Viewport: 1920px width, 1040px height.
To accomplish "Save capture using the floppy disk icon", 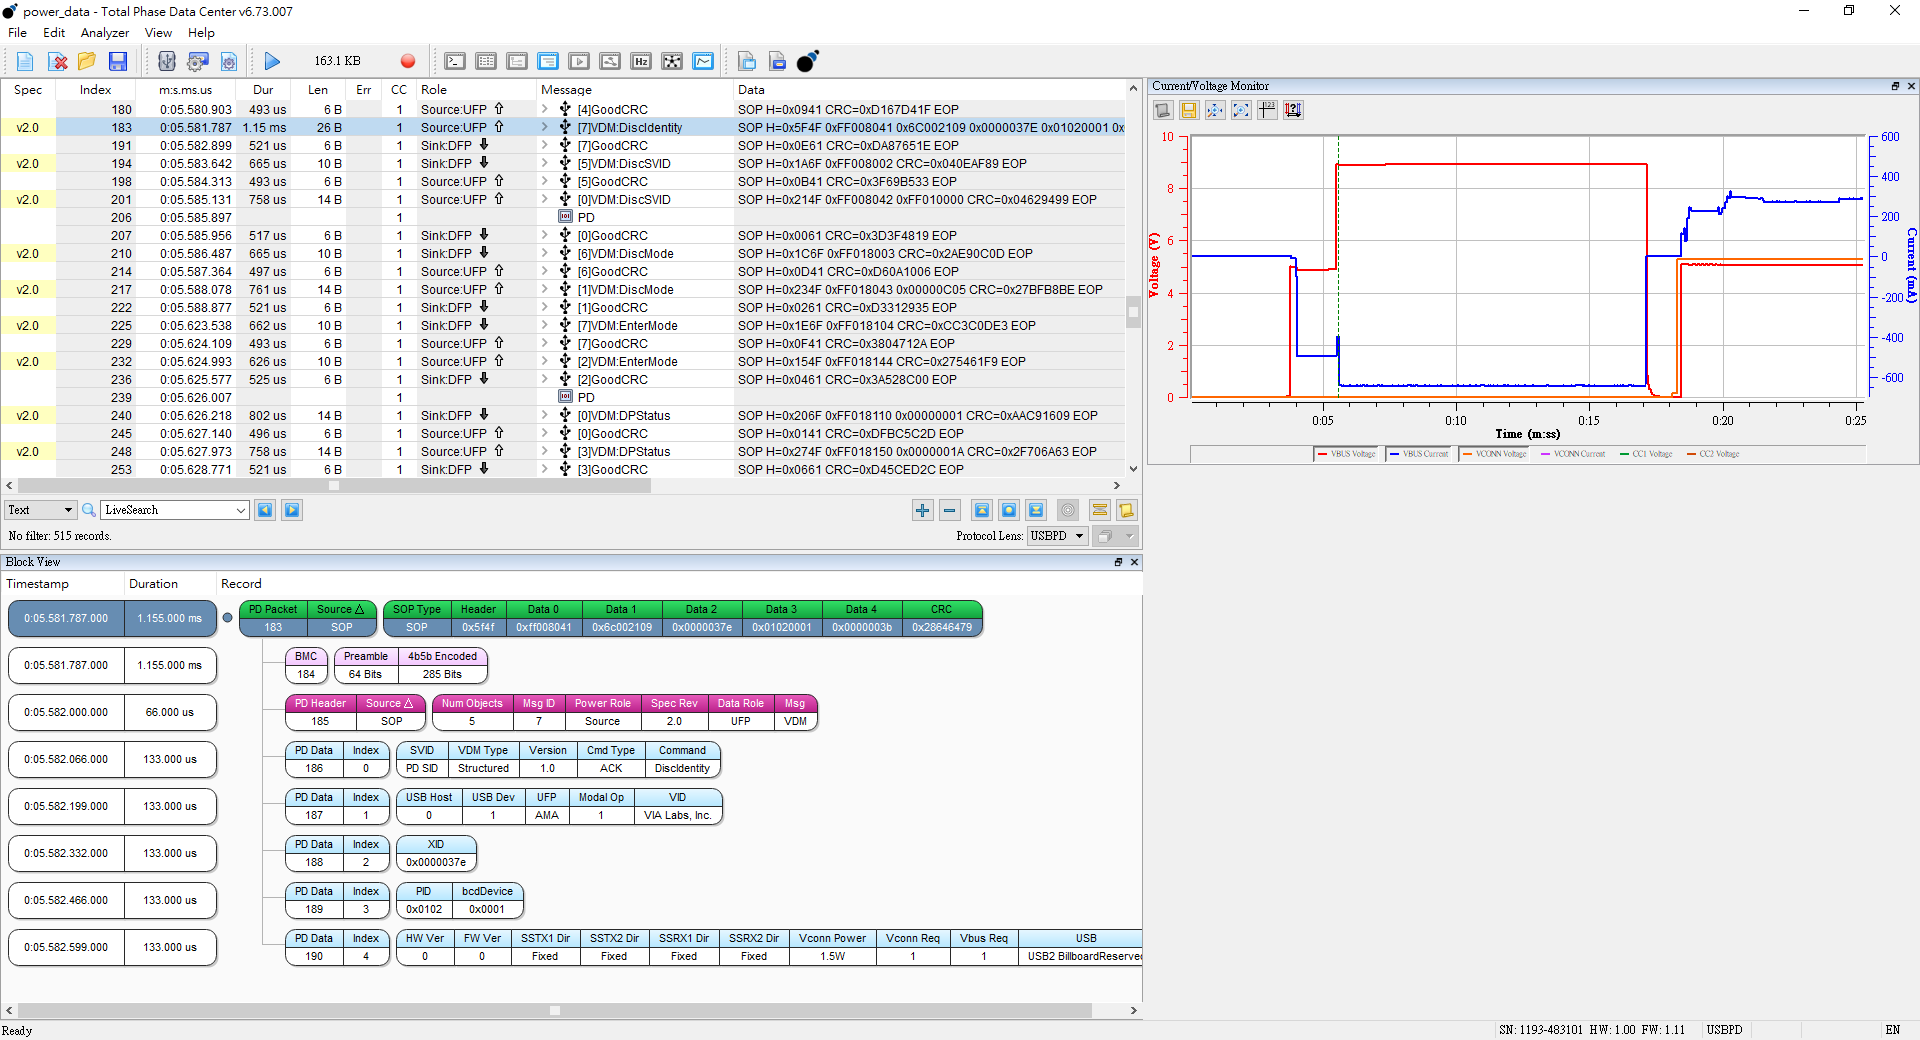I will 118,62.
